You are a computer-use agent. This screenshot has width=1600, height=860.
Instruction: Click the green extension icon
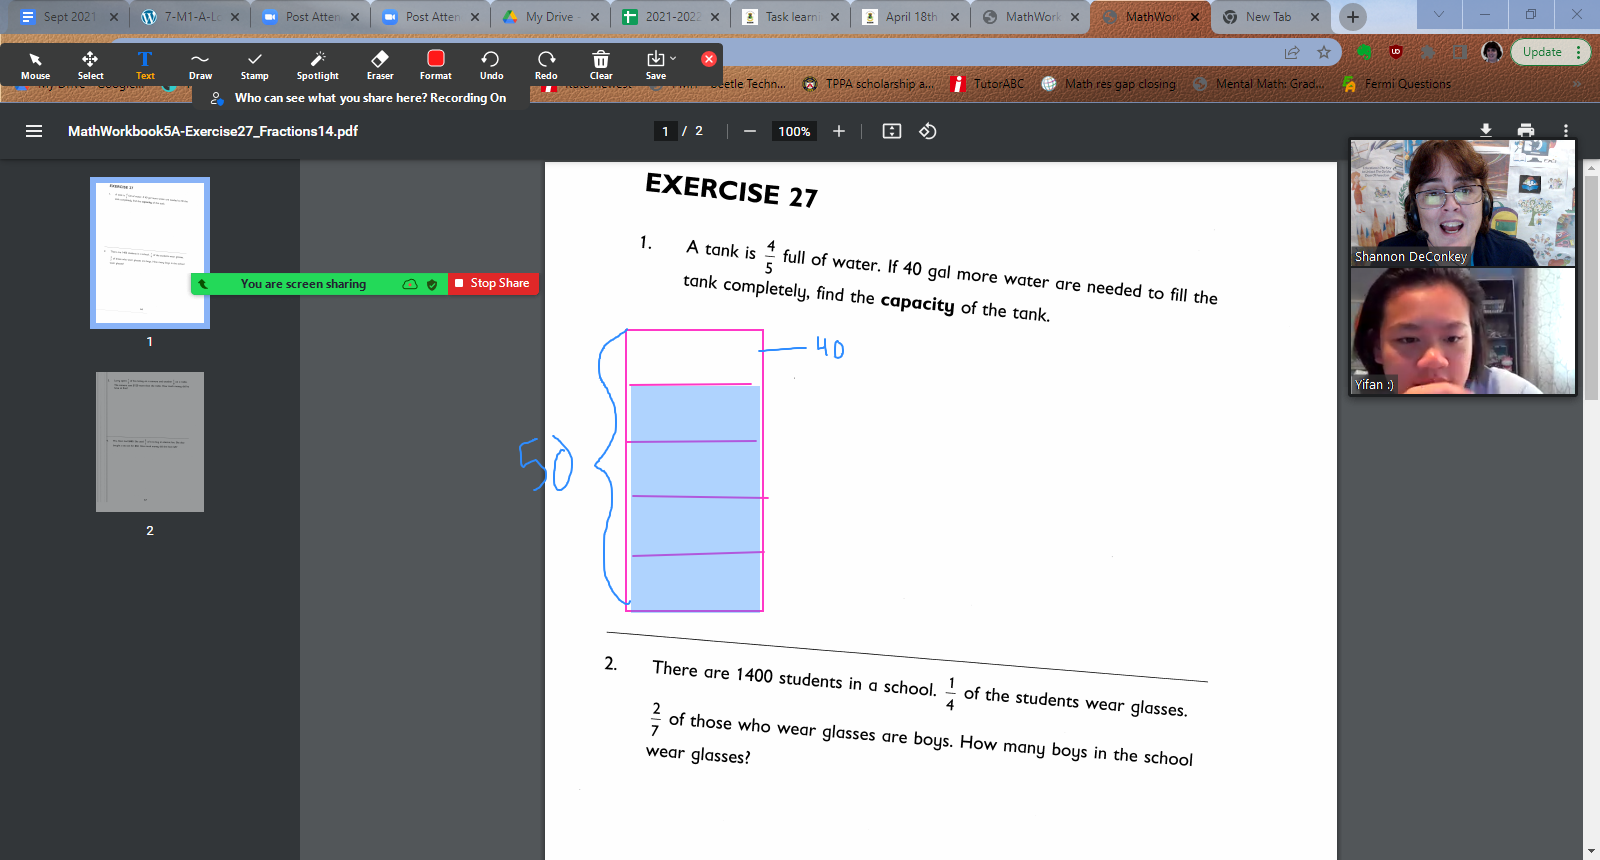1364,52
